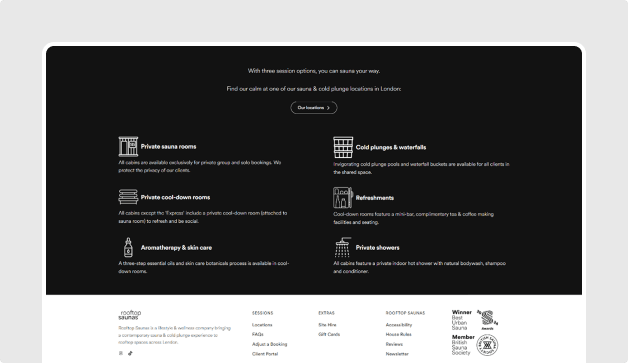Open the Reviews footer link
The height and width of the screenshot is (363, 628).
click(x=394, y=344)
